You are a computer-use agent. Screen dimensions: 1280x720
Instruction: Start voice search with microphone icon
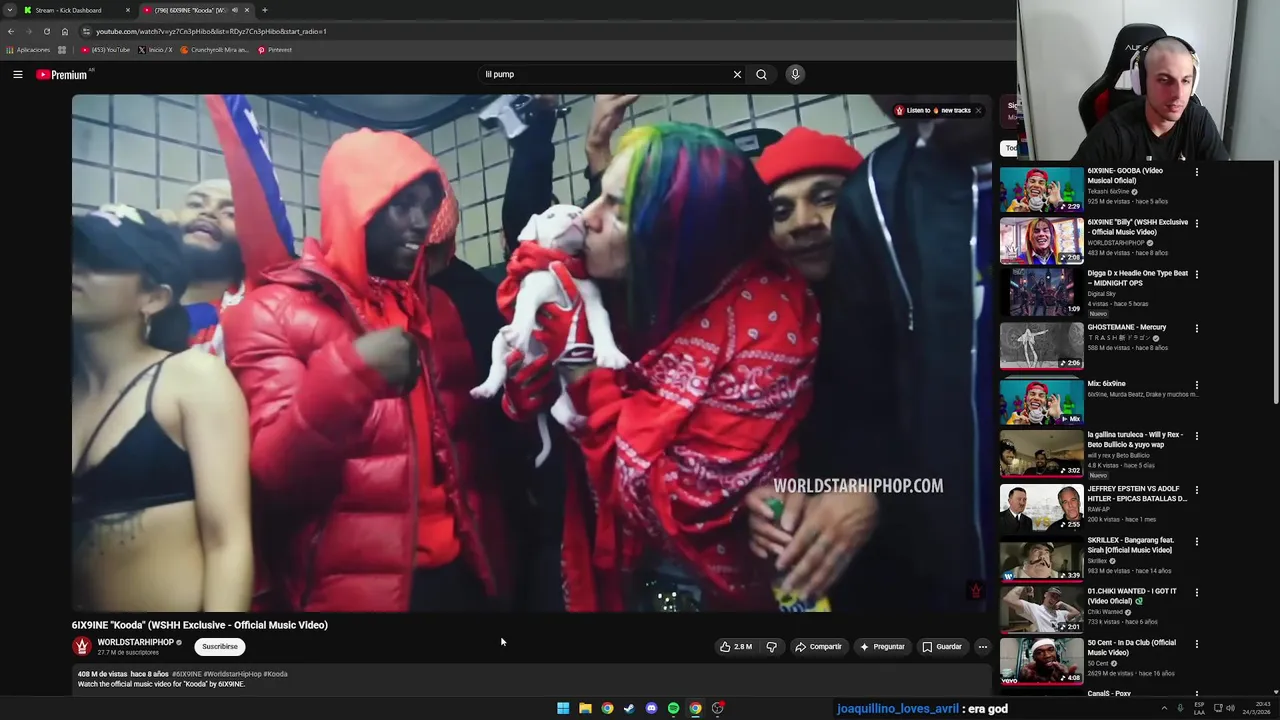[x=795, y=74]
